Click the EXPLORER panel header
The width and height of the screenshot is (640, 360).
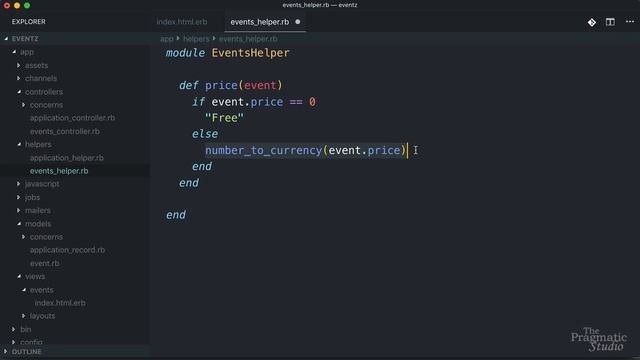tap(29, 22)
